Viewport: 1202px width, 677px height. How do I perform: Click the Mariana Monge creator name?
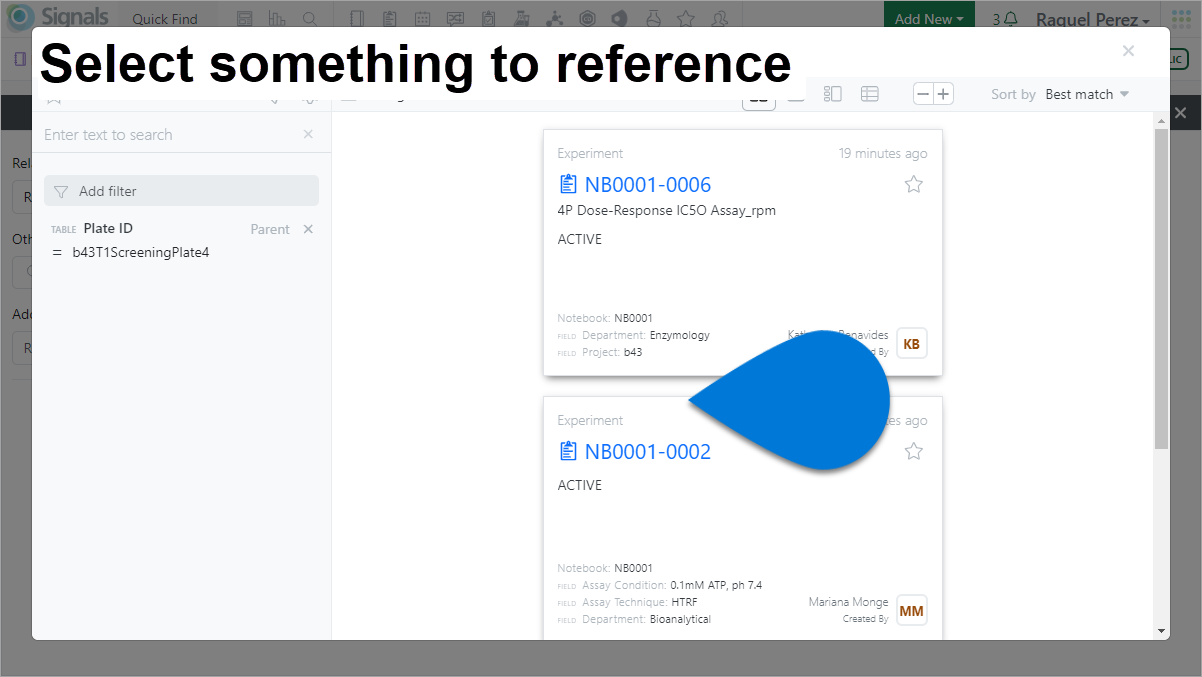848,602
